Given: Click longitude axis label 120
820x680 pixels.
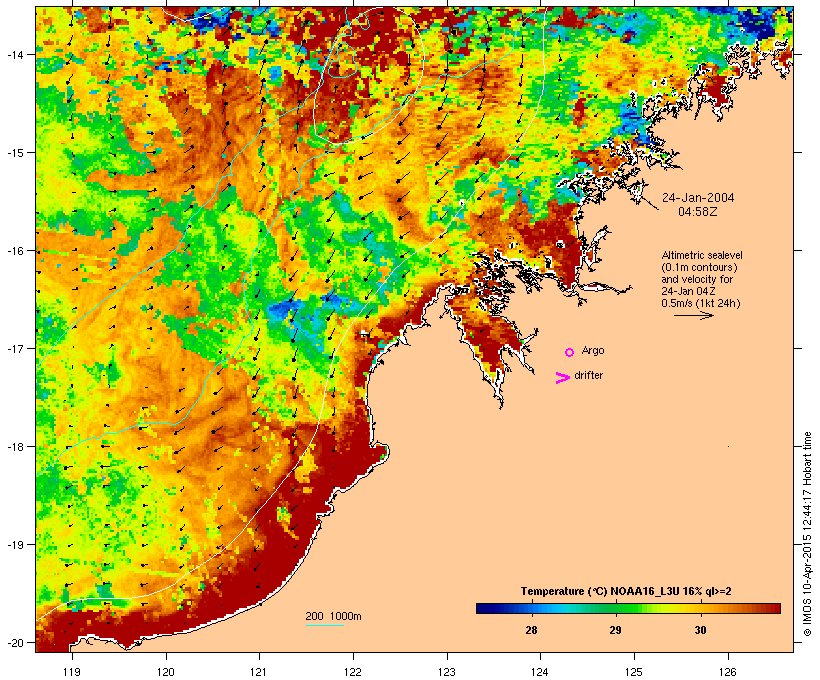Looking at the screenshot, I should point(166,671).
